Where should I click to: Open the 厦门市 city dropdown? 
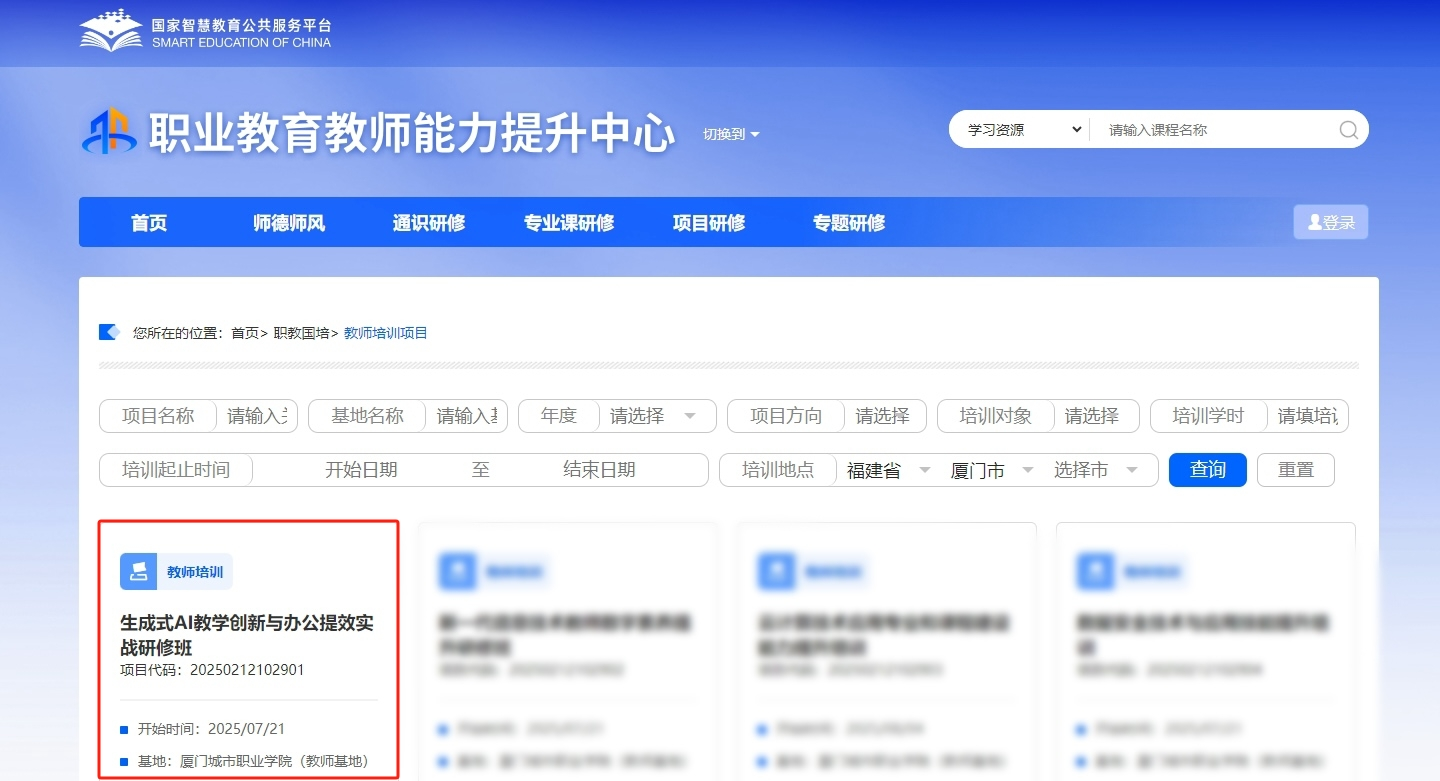click(x=992, y=470)
